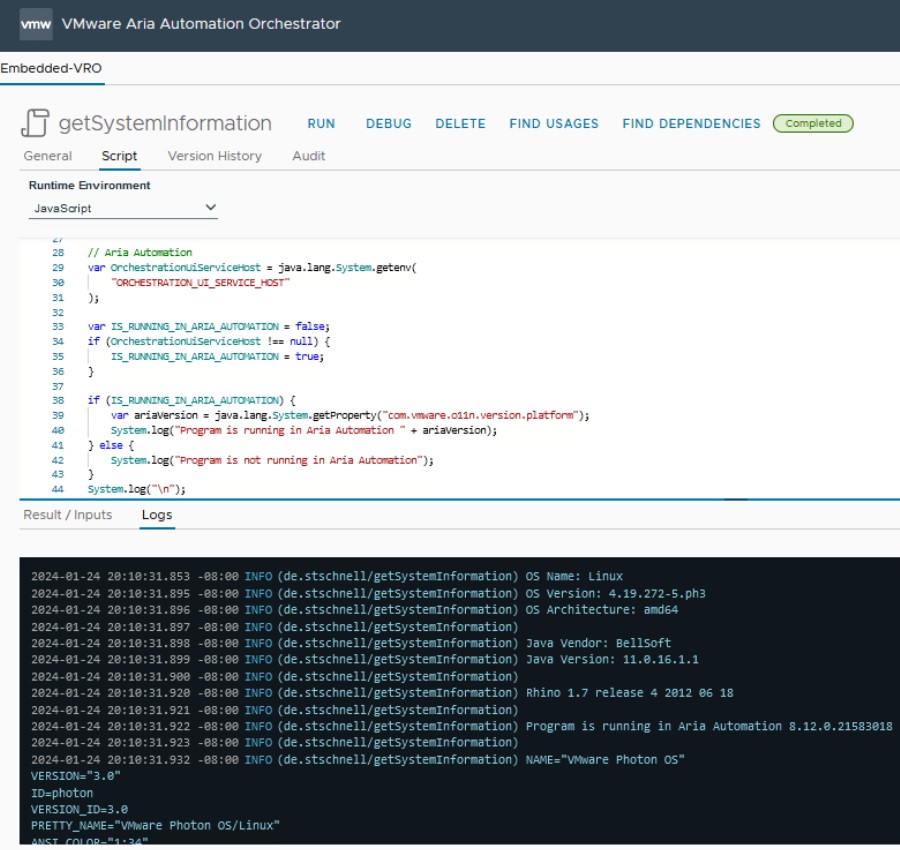Open the Audit tab
Screen dimensions: 900x850
pos(309,156)
